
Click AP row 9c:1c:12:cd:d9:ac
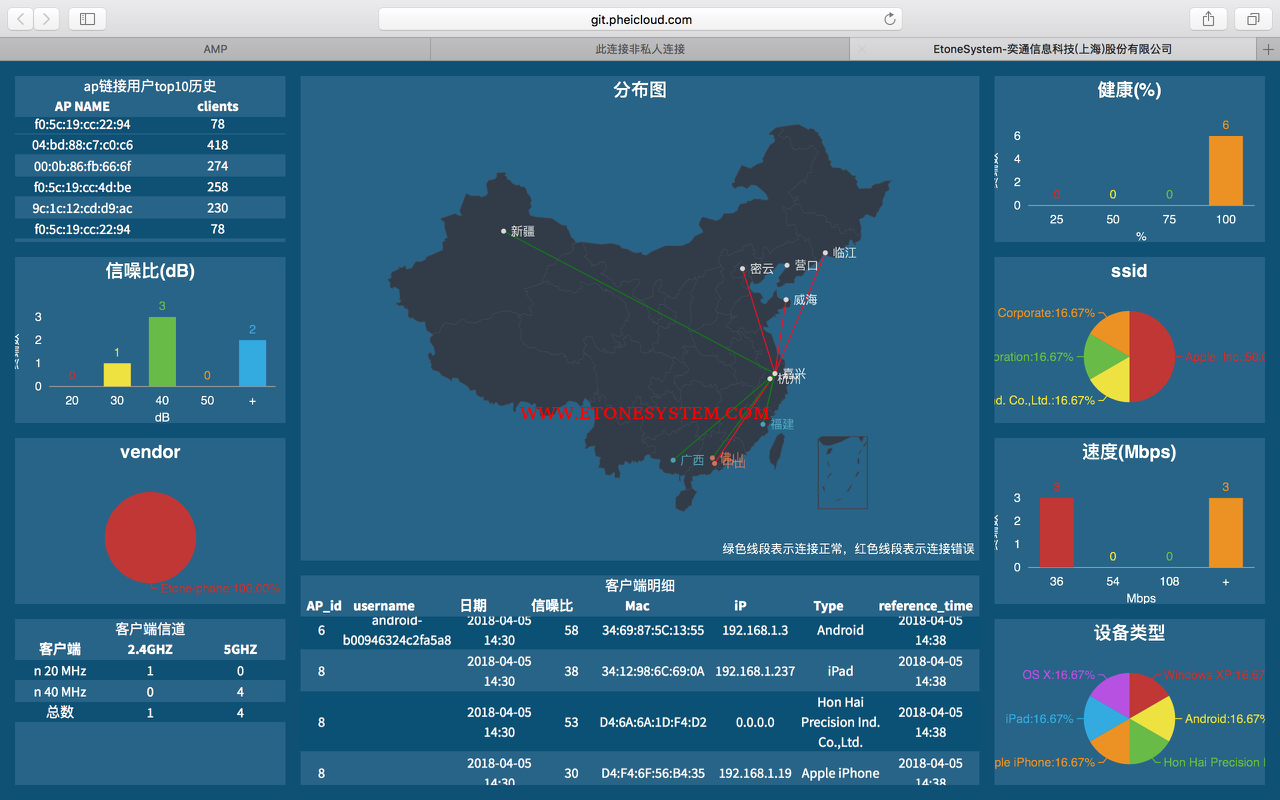pyautogui.click(x=150, y=208)
